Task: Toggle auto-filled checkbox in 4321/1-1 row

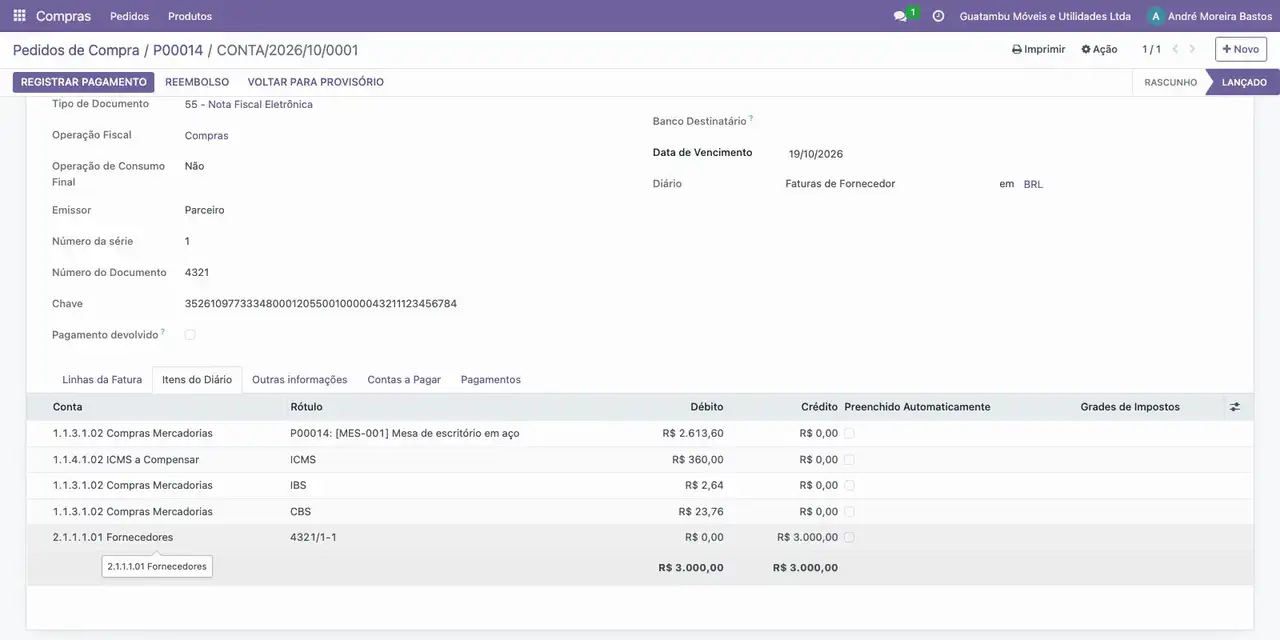Action: [849, 537]
